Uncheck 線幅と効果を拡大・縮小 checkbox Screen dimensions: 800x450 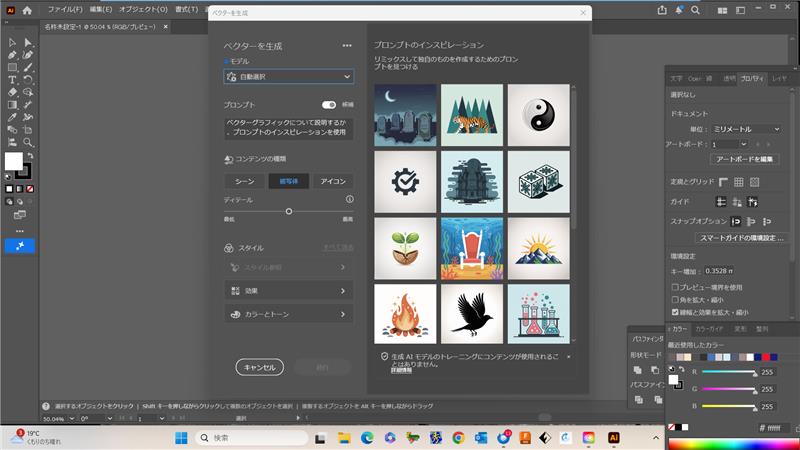click(676, 311)
